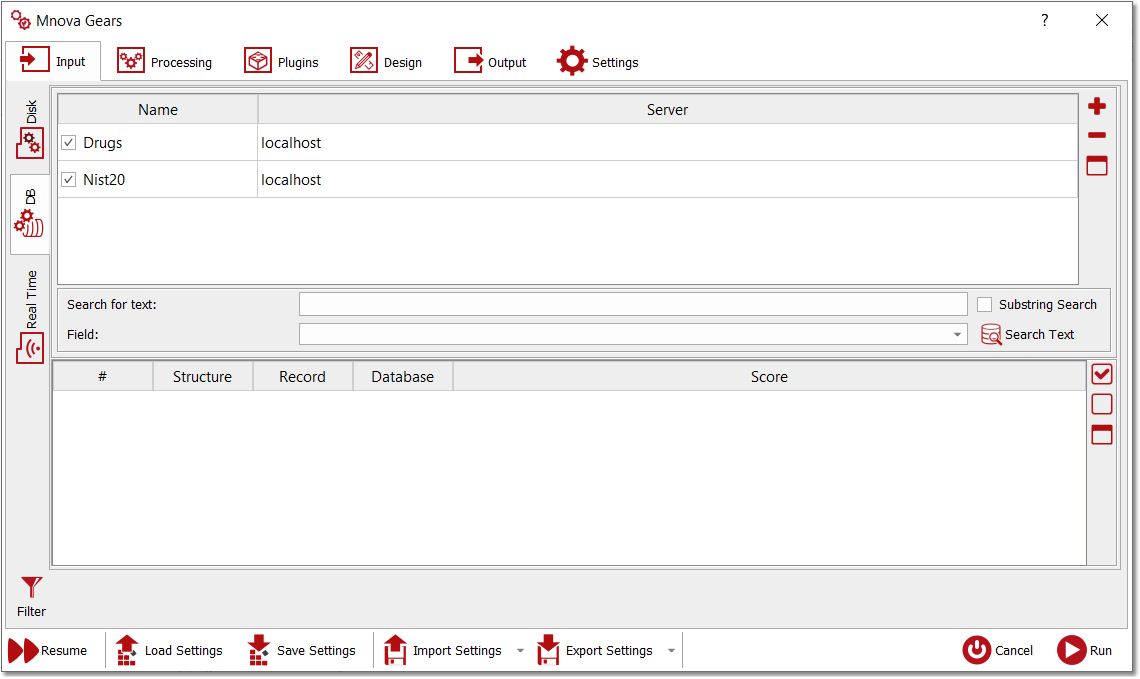Image resolution: width=1140 pixels, height=679 pixels.
Task: Open the Filter funnel tool
Action: [x=31, y=597]
